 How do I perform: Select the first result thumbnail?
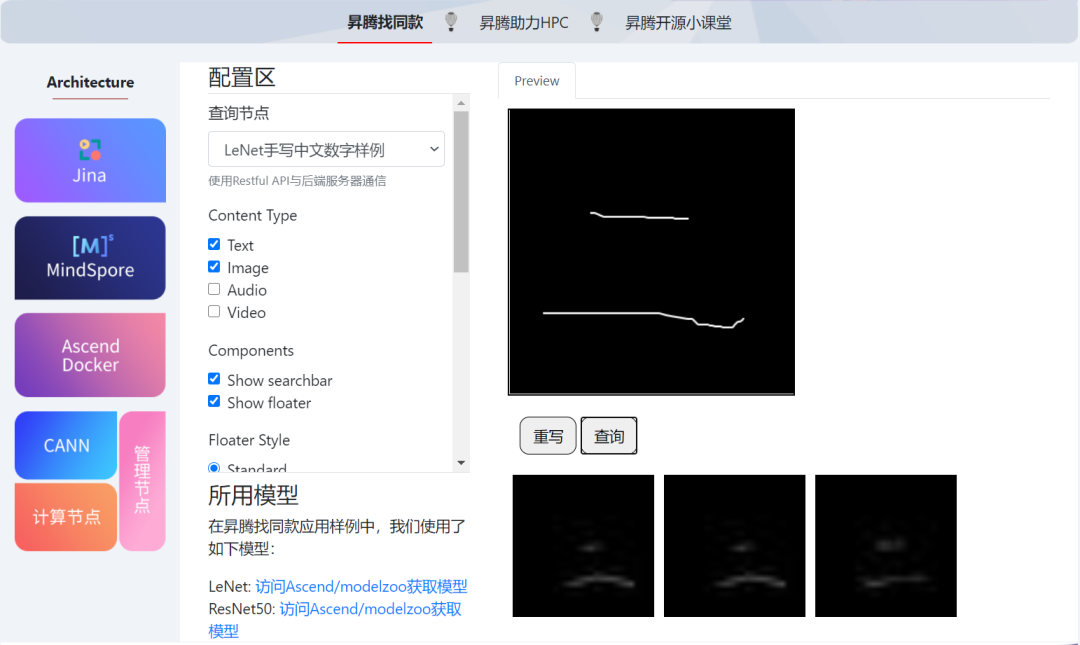(x=583, y=545)
